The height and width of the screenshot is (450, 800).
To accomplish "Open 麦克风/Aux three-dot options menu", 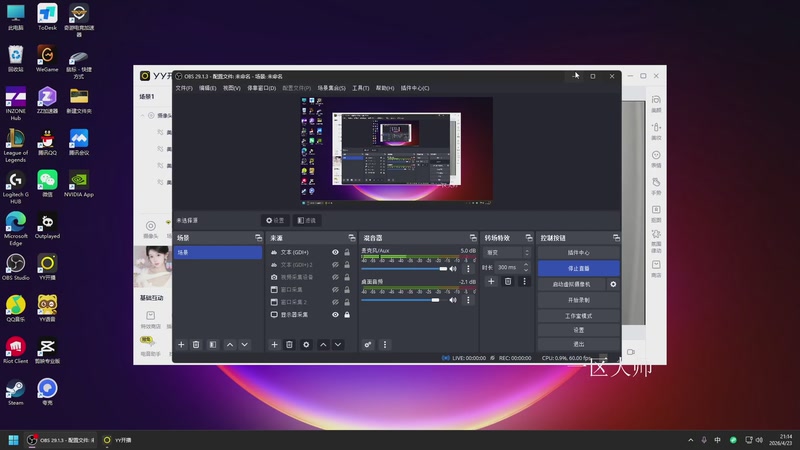I will click(x=468, y=269).
